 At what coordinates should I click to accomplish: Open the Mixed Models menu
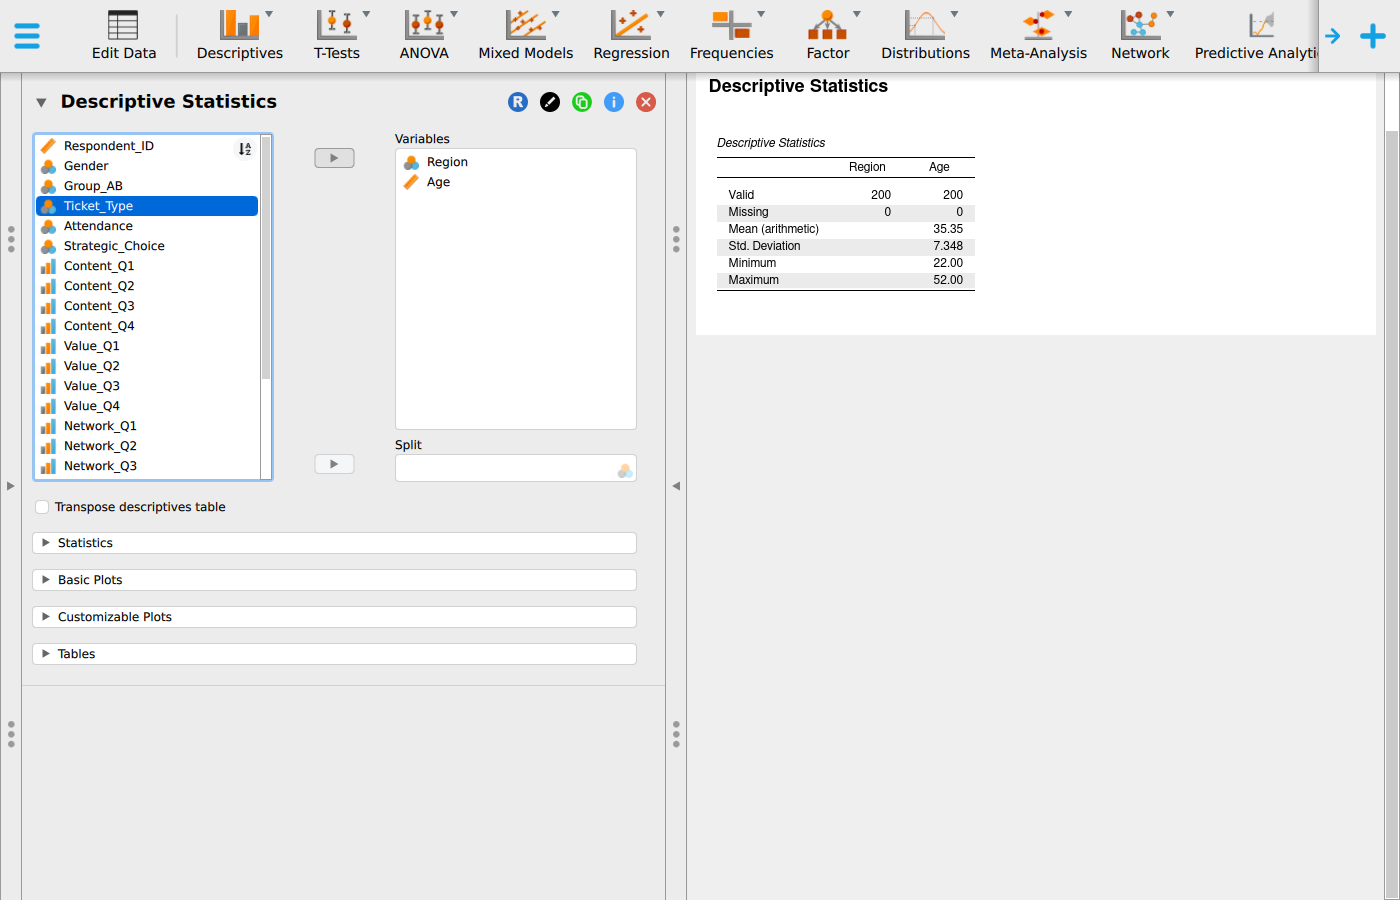(526, 36)
